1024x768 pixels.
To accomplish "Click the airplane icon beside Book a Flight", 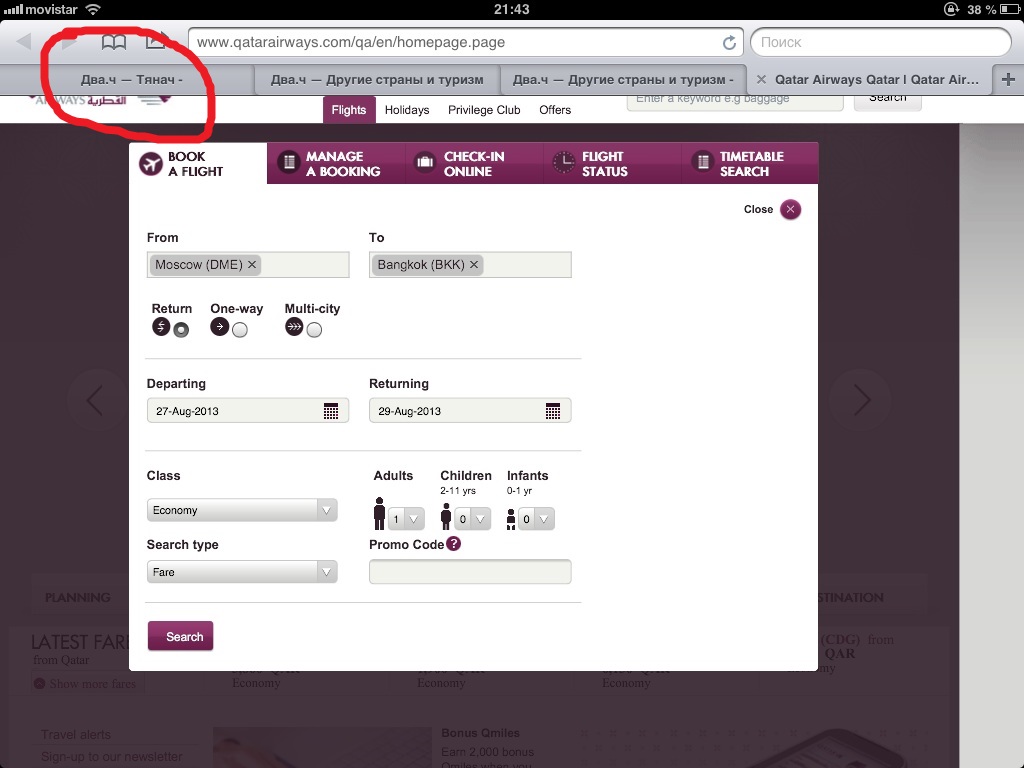I will 151,164.
